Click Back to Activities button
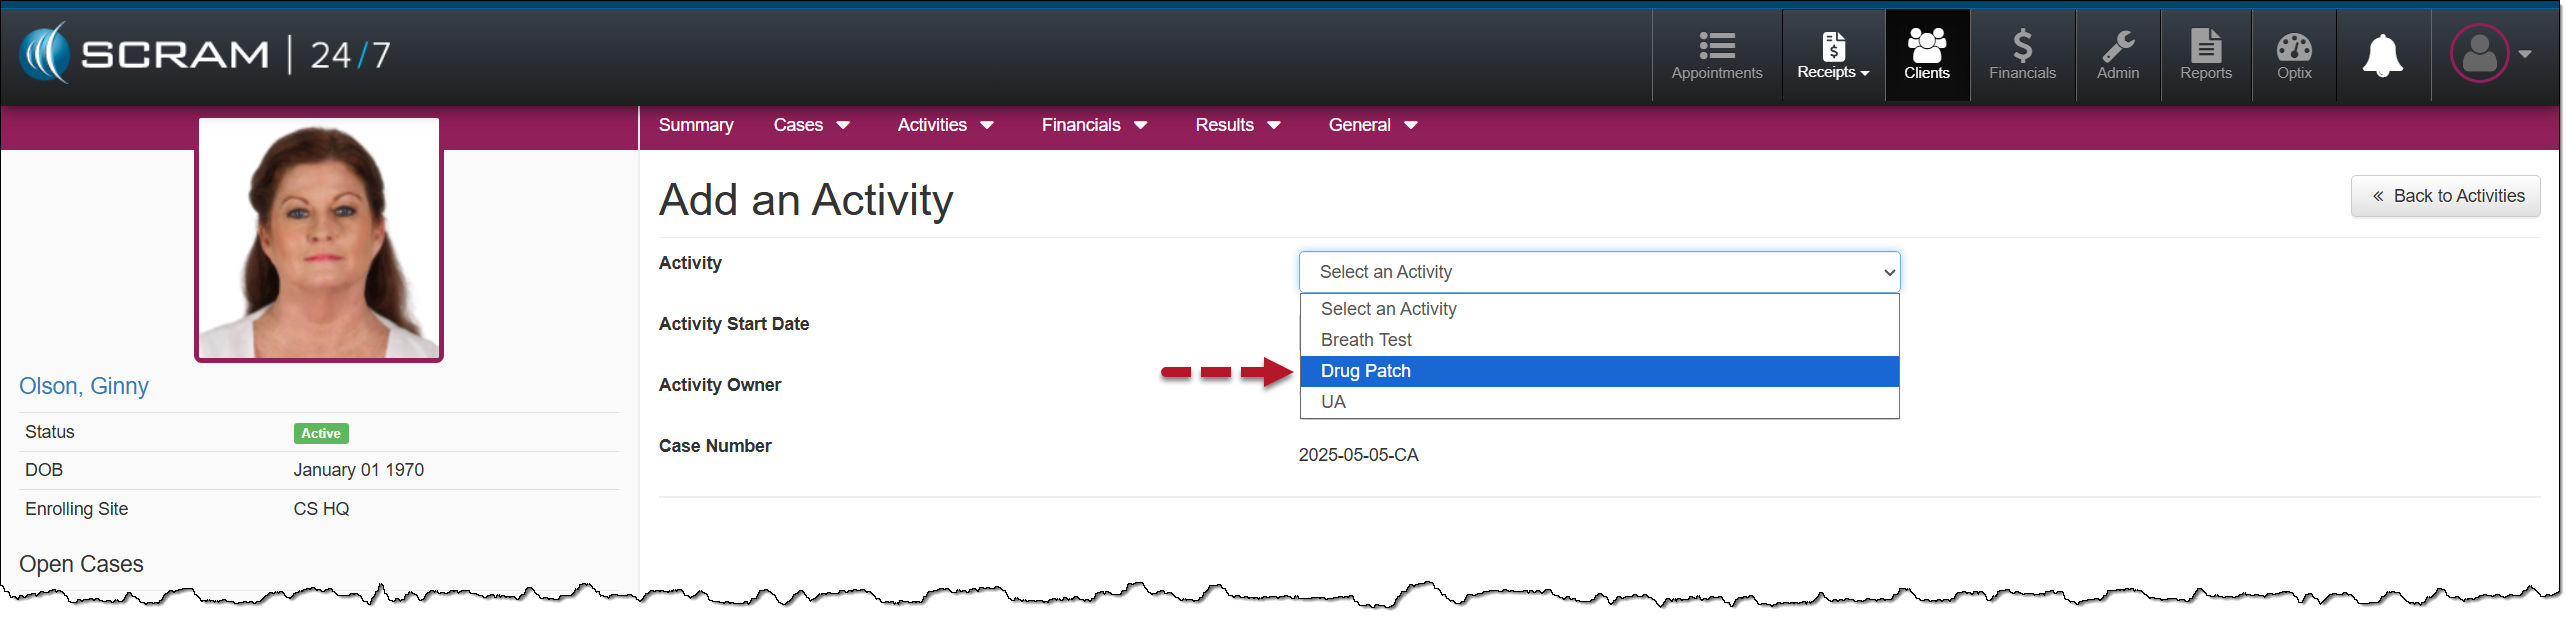This screenshot has height=622, width=2567. coord(2445,196)
